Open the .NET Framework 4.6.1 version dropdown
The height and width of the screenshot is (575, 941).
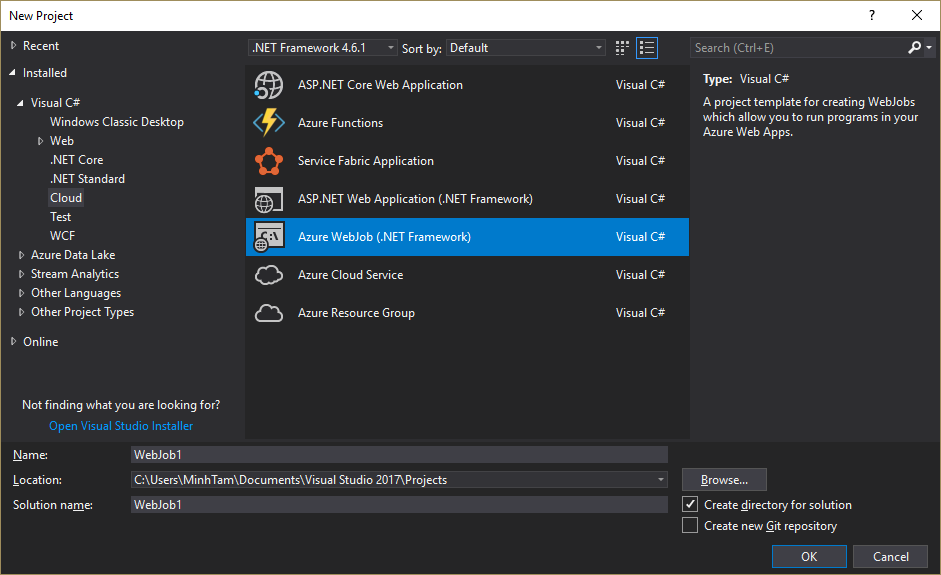(322, 47)
